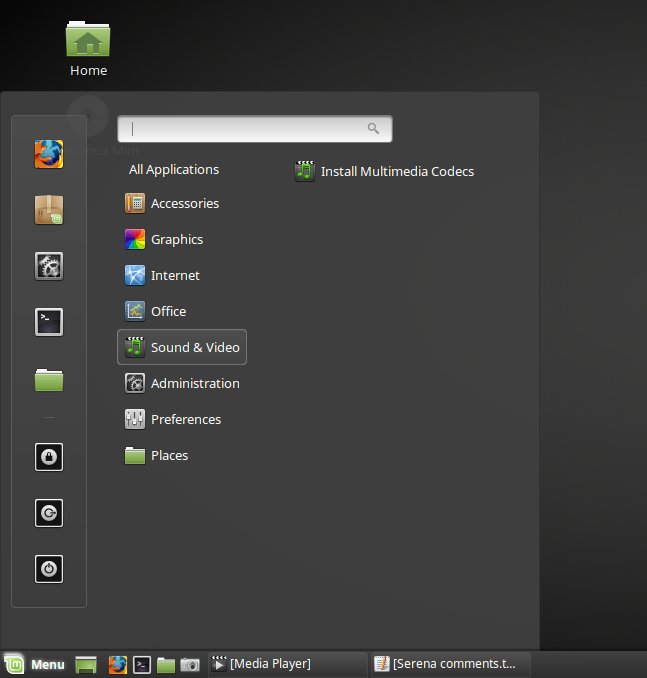Viewport: 647px width, 678px height.
Task: Open the Files folder icon in favorites sidebar
Action: coord(49,380)
